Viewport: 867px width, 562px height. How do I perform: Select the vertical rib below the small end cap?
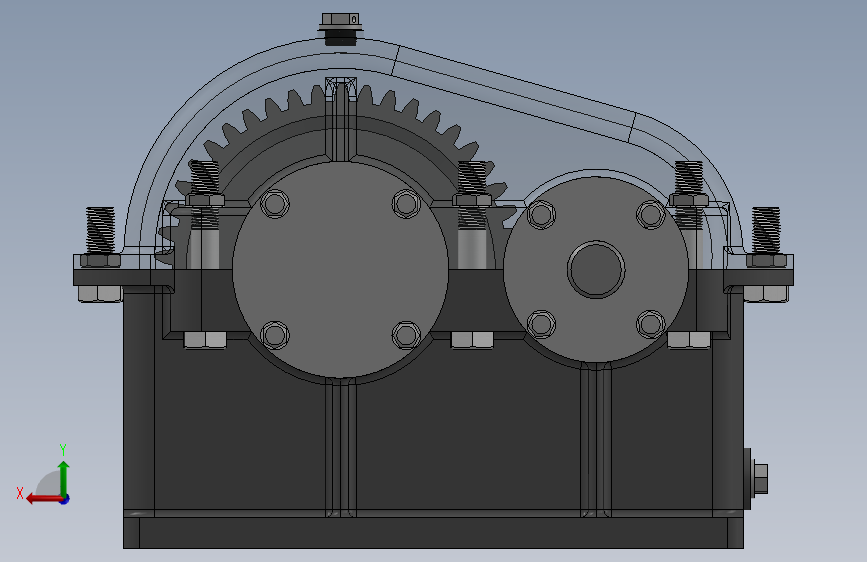(x=596, y=440)
